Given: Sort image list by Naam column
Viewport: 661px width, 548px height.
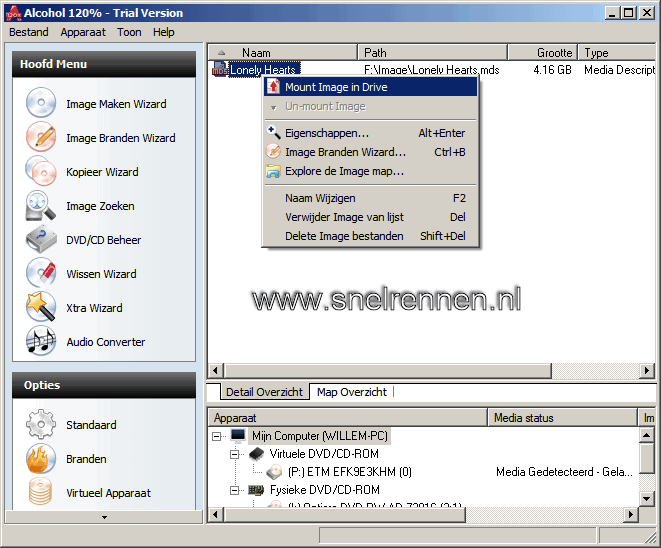Looking at the screenshot, I should pyautogui.click(x=283, y=53).
